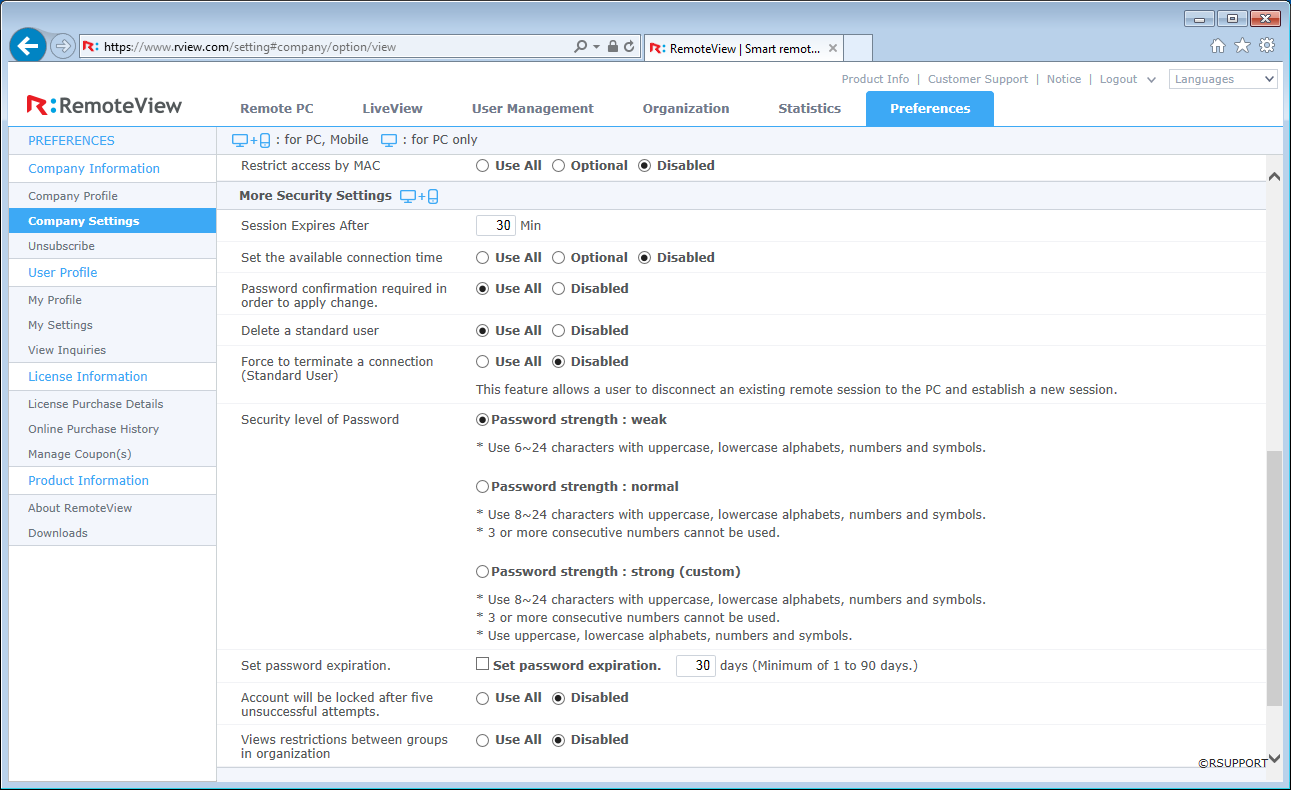
Task: Open the favorites star icon
Action: [1242, 45]
